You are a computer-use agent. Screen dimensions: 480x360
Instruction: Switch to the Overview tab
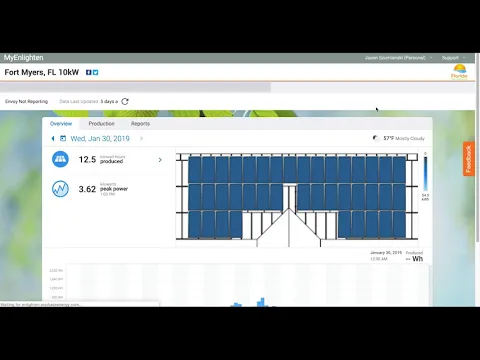pos(61,124)
